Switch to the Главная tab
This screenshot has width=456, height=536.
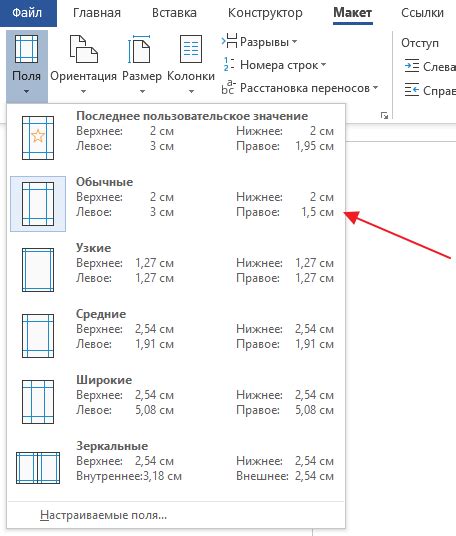[x=97, y=13]
